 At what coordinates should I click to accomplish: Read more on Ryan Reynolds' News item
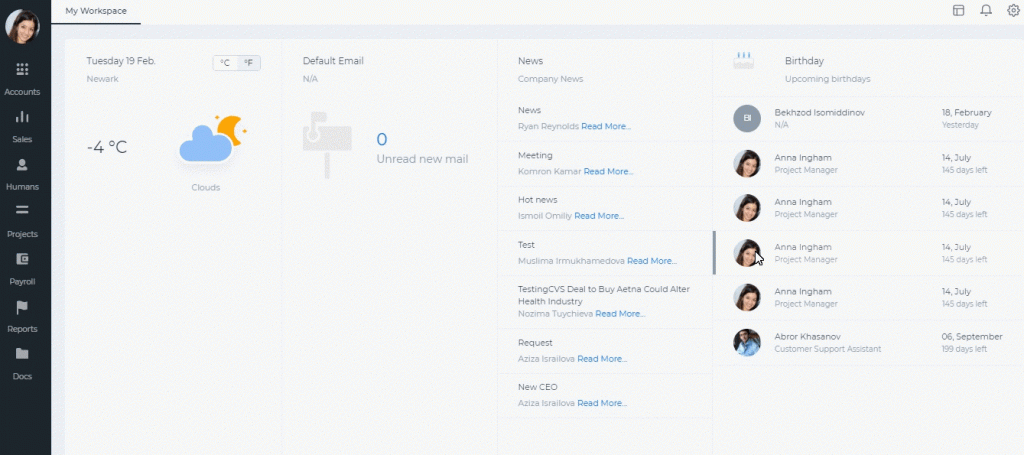(606, 126)
